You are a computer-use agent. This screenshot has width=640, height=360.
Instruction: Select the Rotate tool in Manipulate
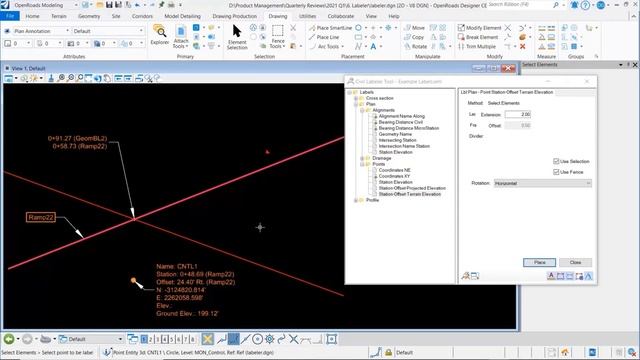pyautogui.click(x=415, y=47)
